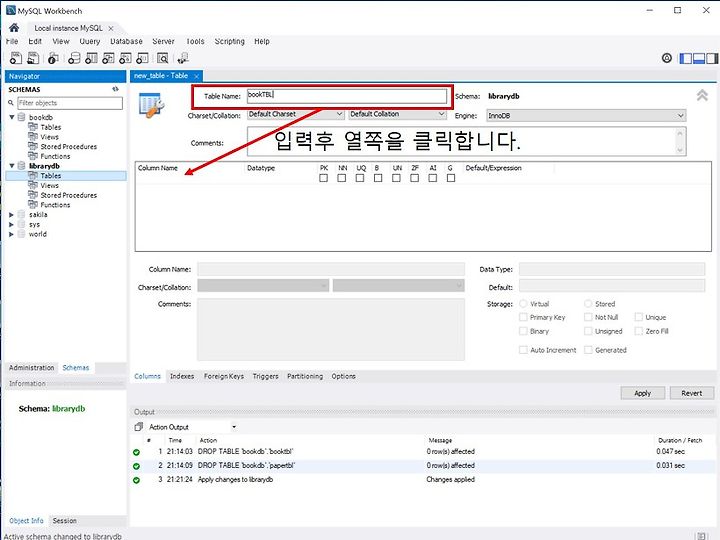Check the UQ checkbox in column grid
This screenshot has width=720, height=540.
(x=360, y=178)
